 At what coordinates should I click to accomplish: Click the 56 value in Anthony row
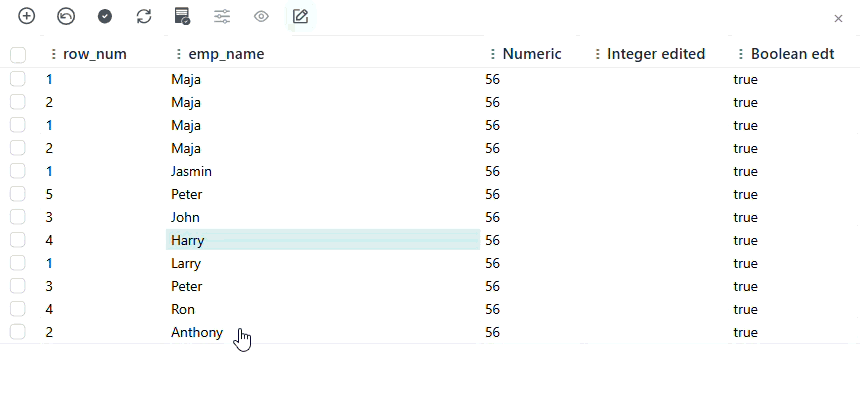pyautogui.click(x=493, y=332)
